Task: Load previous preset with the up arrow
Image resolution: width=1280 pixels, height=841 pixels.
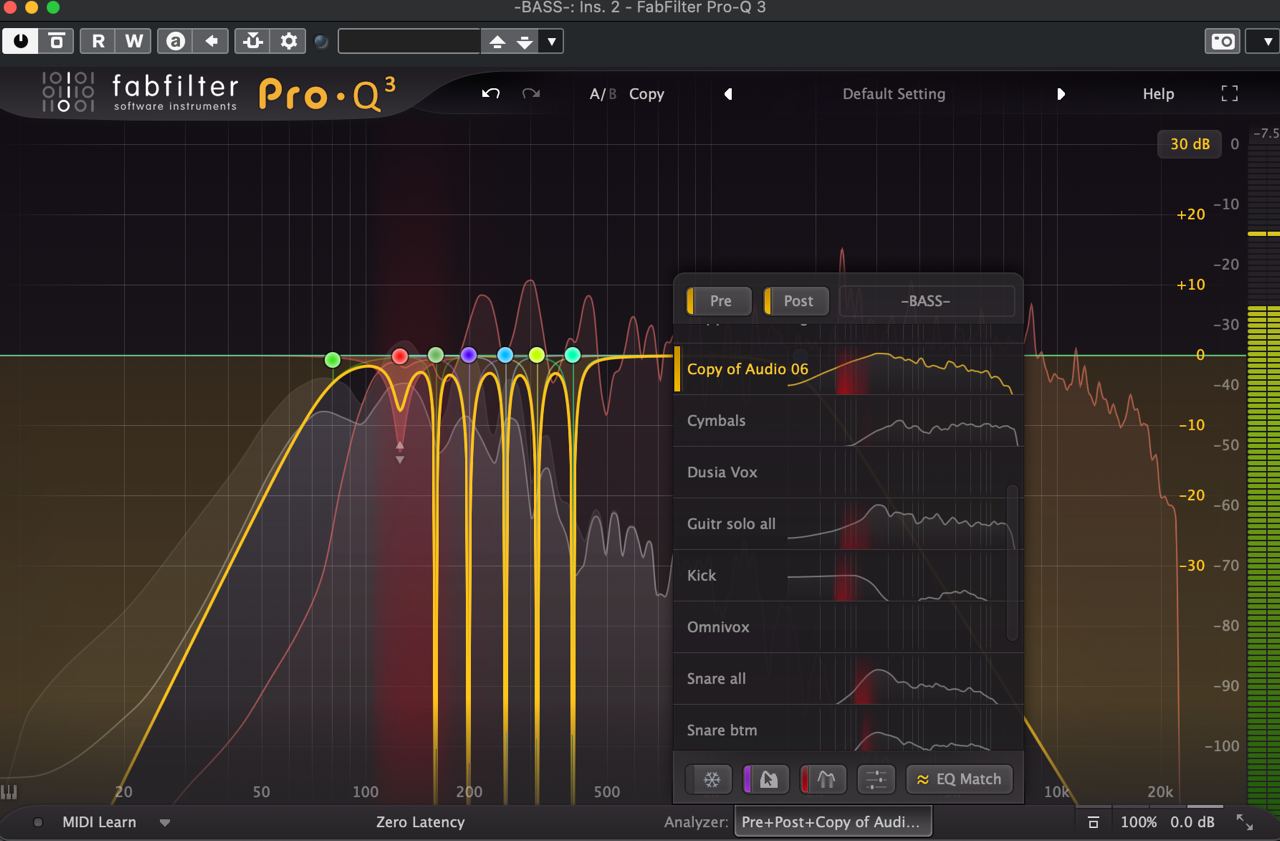Action: click(x=497, y=42)
